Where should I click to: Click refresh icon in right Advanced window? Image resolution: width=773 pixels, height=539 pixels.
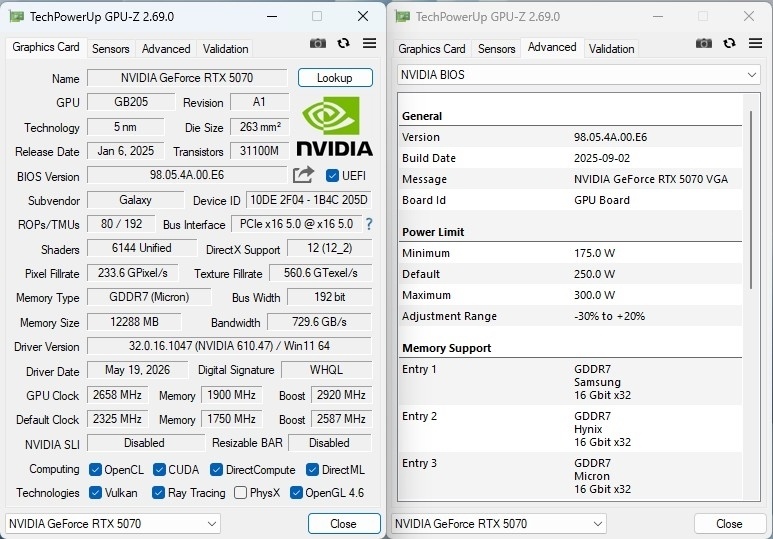(730, 43)
